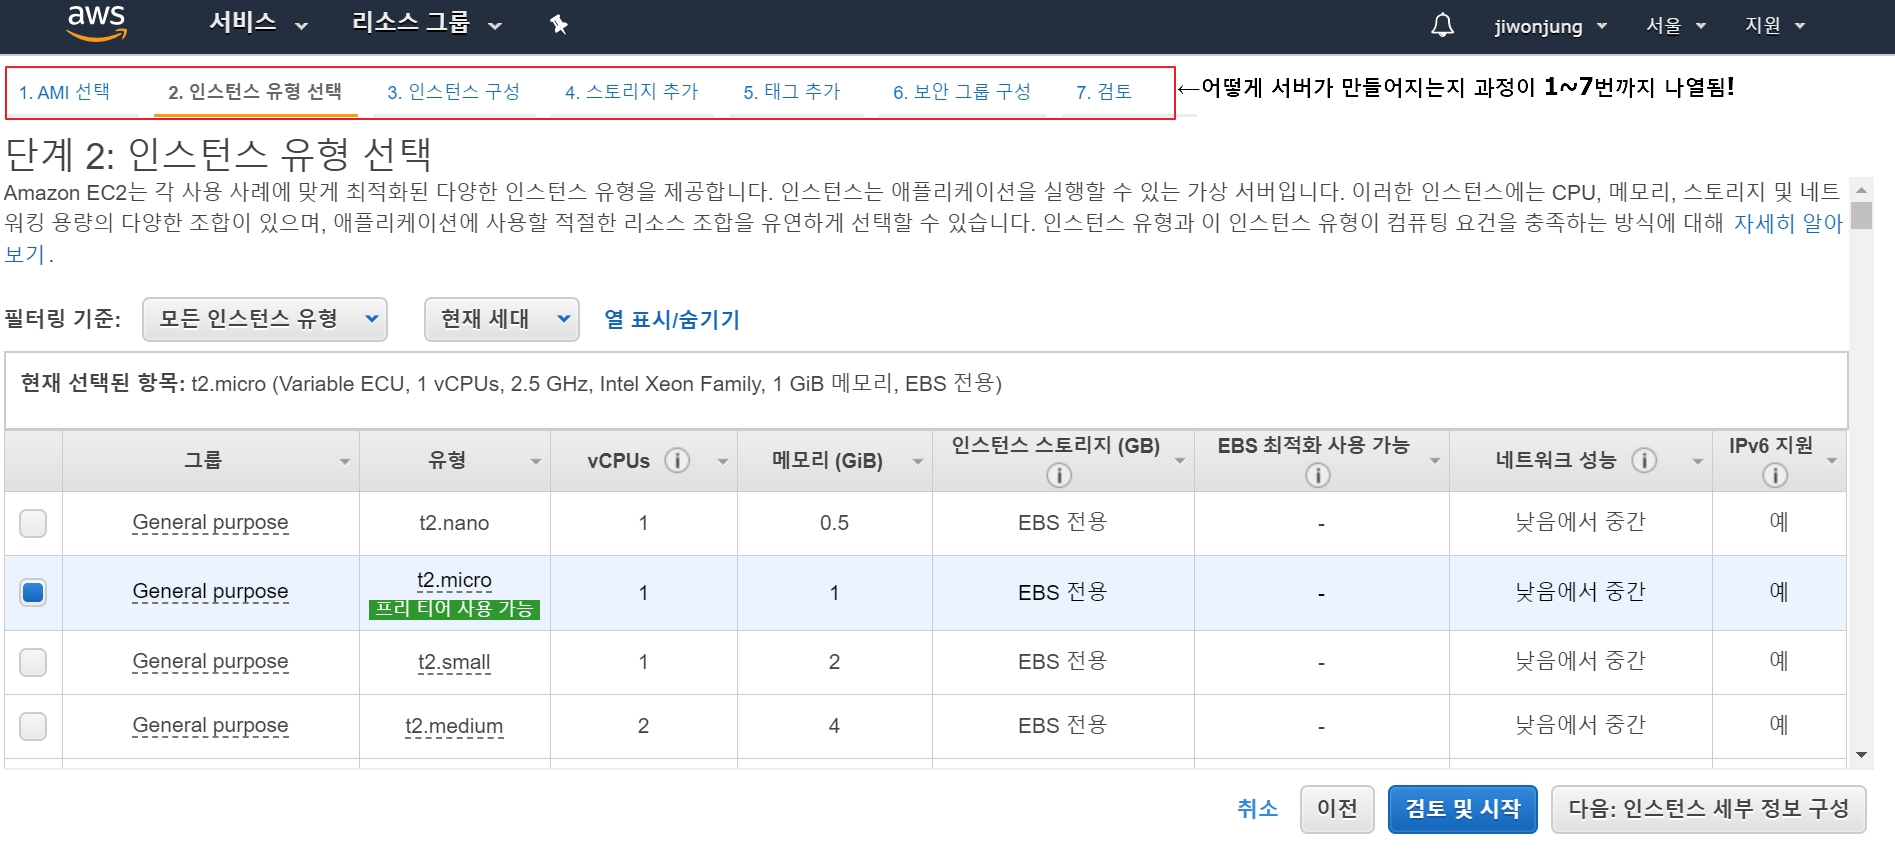The height and width of the screenshot is (854, 1895).
Task: Show 네트워크 성능 info icon
Action: [1644, 460]
